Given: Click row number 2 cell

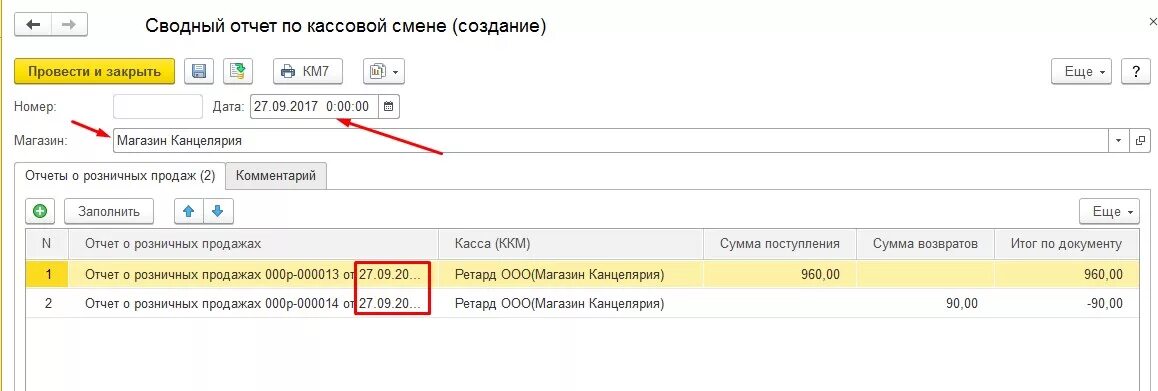Looking at the screenshot, I should [47, 304].
